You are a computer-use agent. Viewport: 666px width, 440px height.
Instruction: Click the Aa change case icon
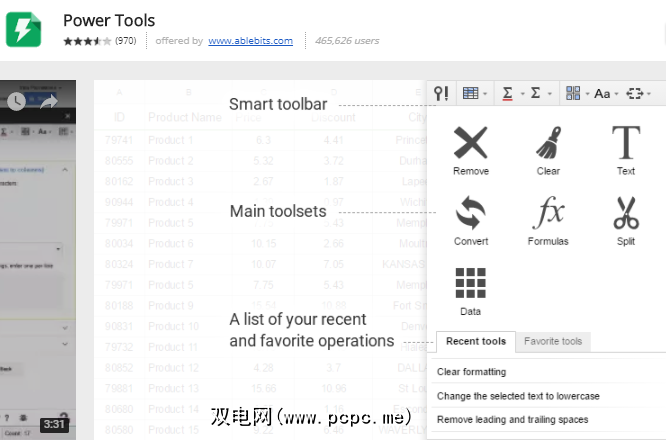[602, 93]
